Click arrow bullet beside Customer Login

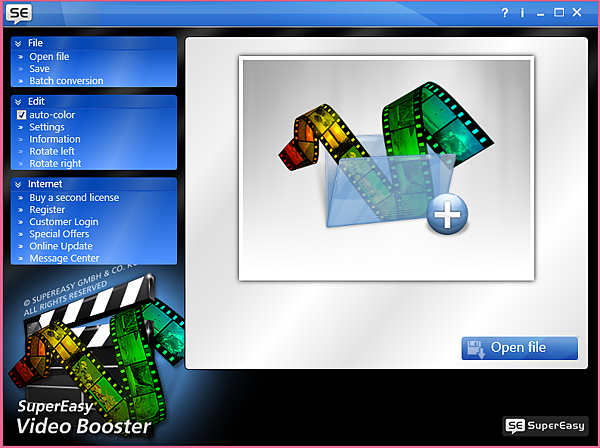pyautogui.click(x=21, y=223)
